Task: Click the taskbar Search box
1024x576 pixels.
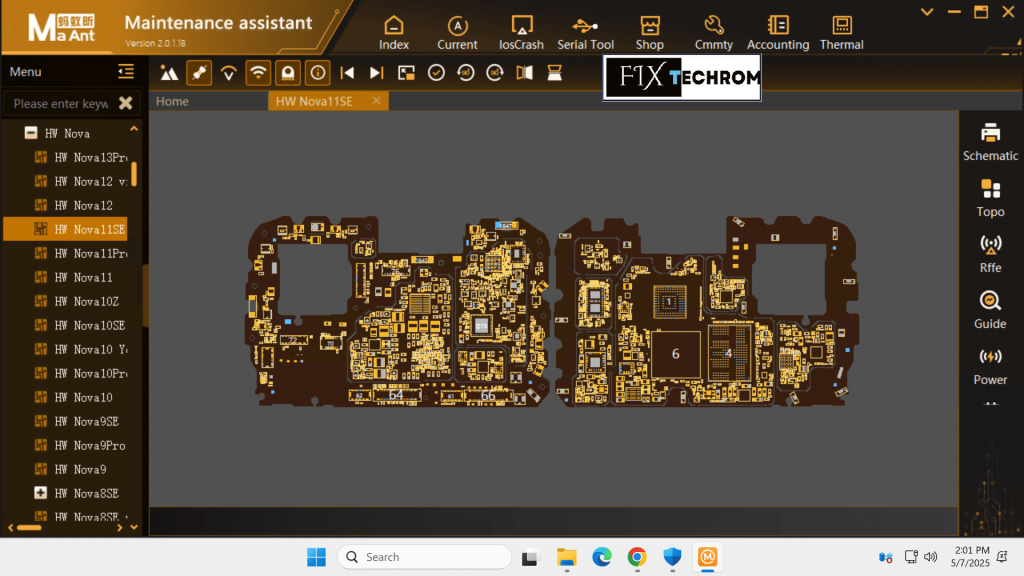Action: click(424, 557)
